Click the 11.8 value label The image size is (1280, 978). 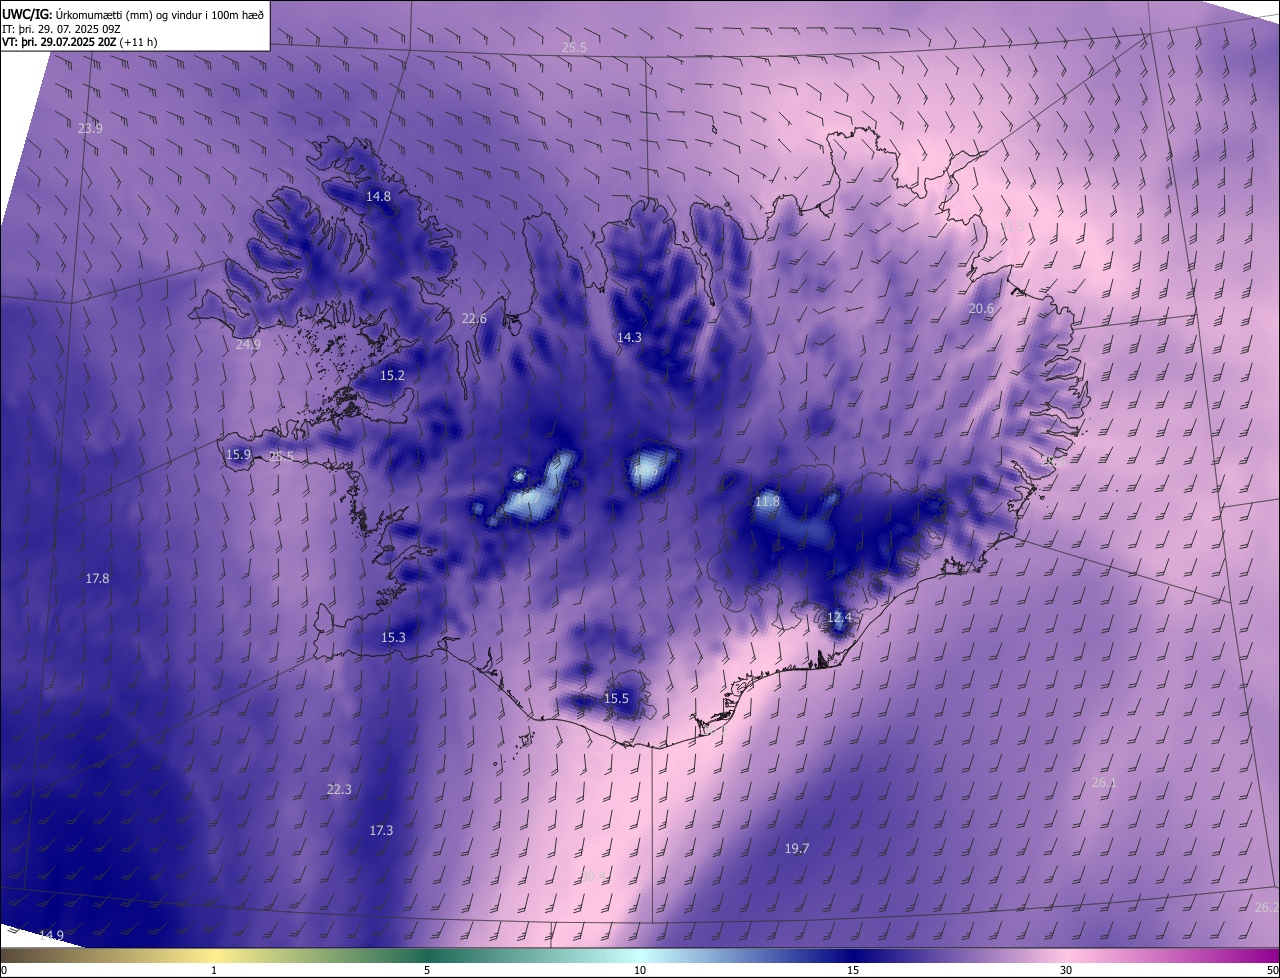coord(767,502)
